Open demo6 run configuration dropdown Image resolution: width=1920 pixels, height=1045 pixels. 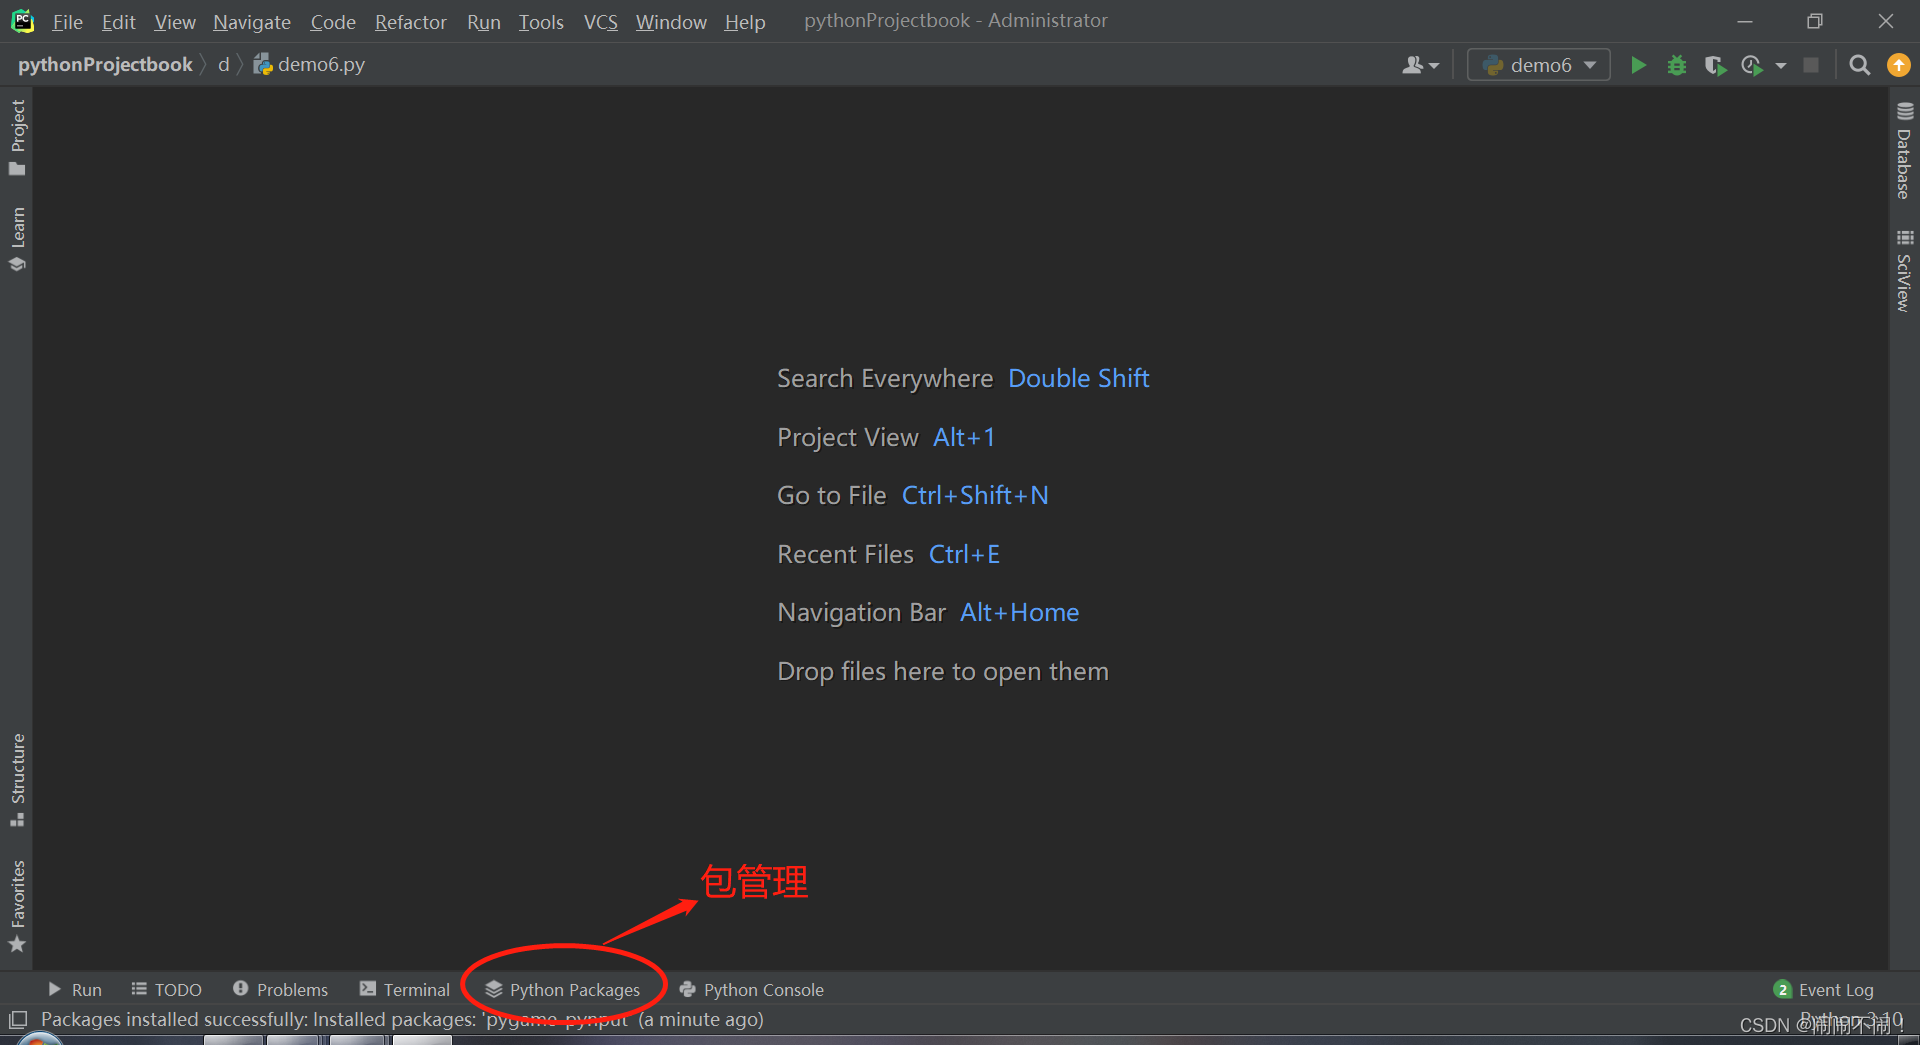click(1539, 65)
